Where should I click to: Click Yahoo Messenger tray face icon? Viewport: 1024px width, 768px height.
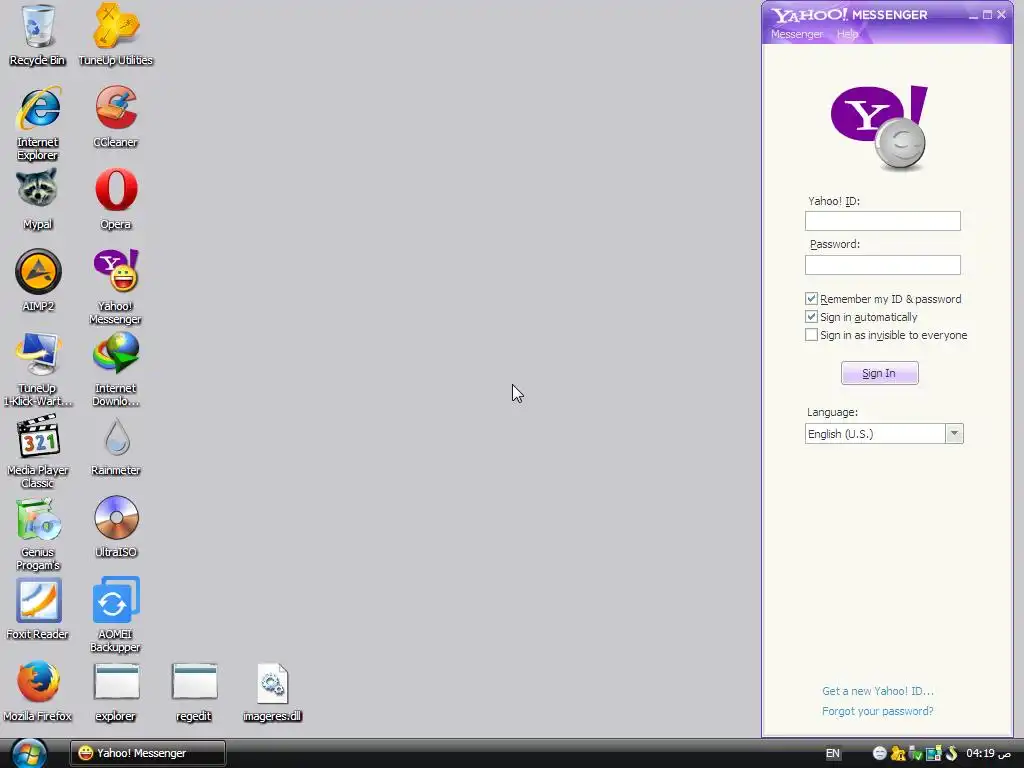pyautogui.click(x=880, y=753)
